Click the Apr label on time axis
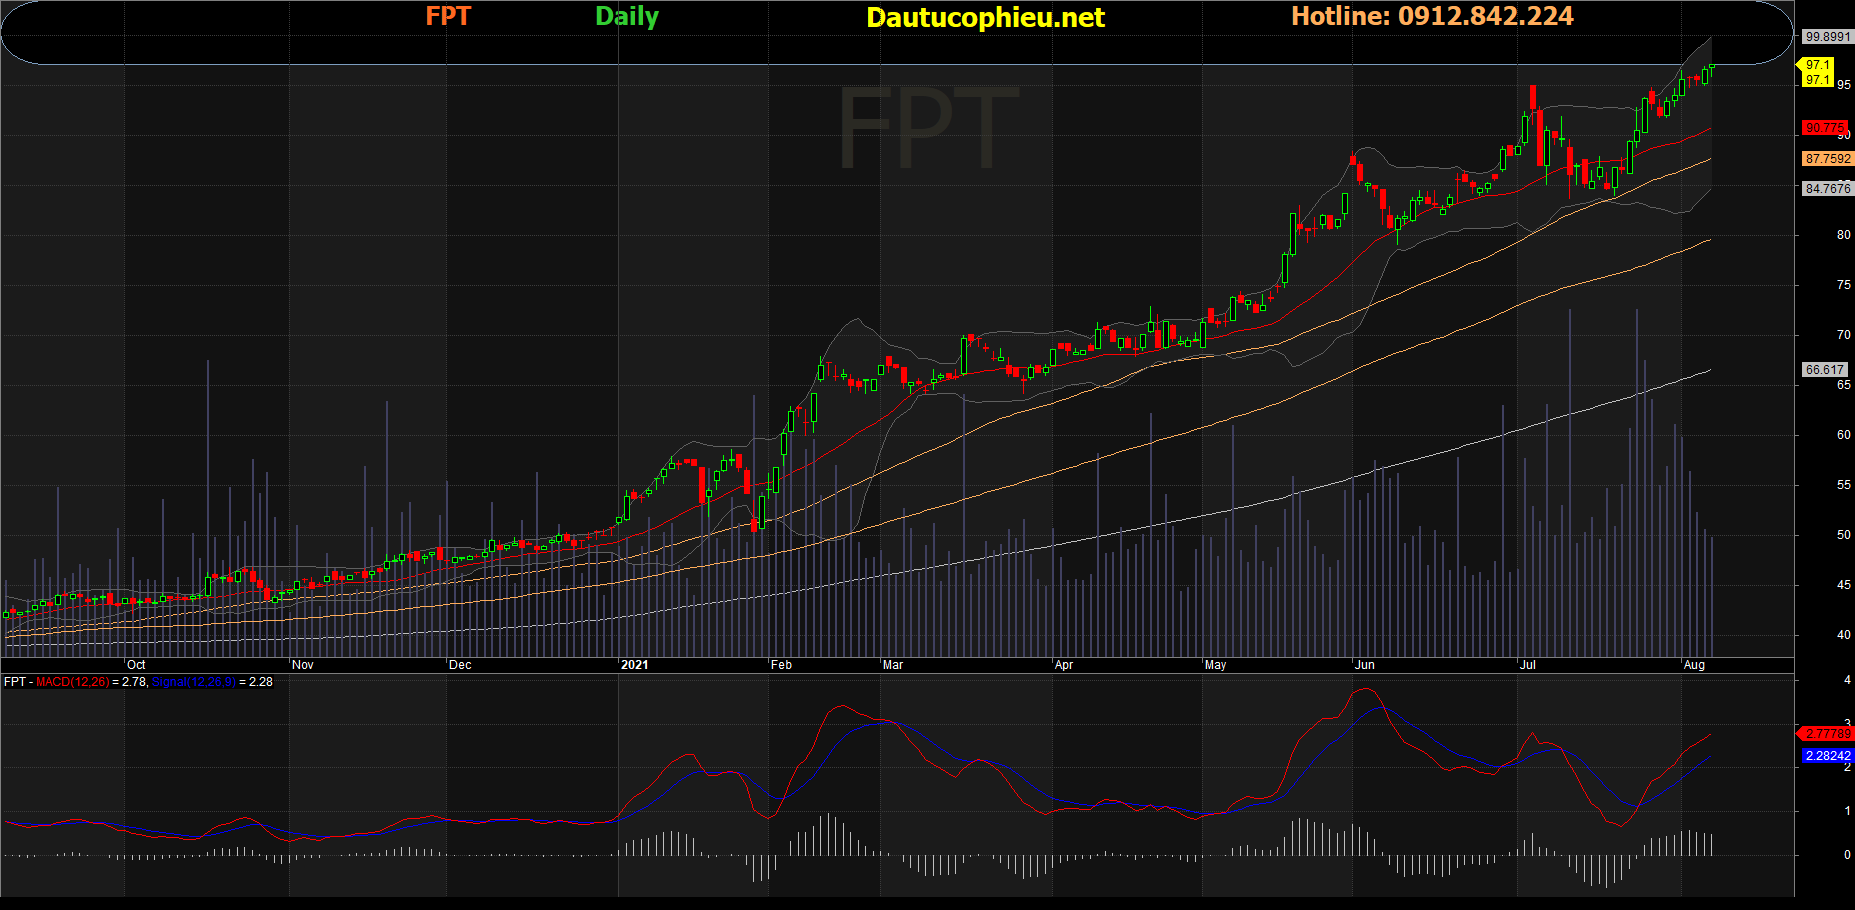The height and width of the screenshot is (910, 1855). pyautogui.click(x=1064, y=665)
